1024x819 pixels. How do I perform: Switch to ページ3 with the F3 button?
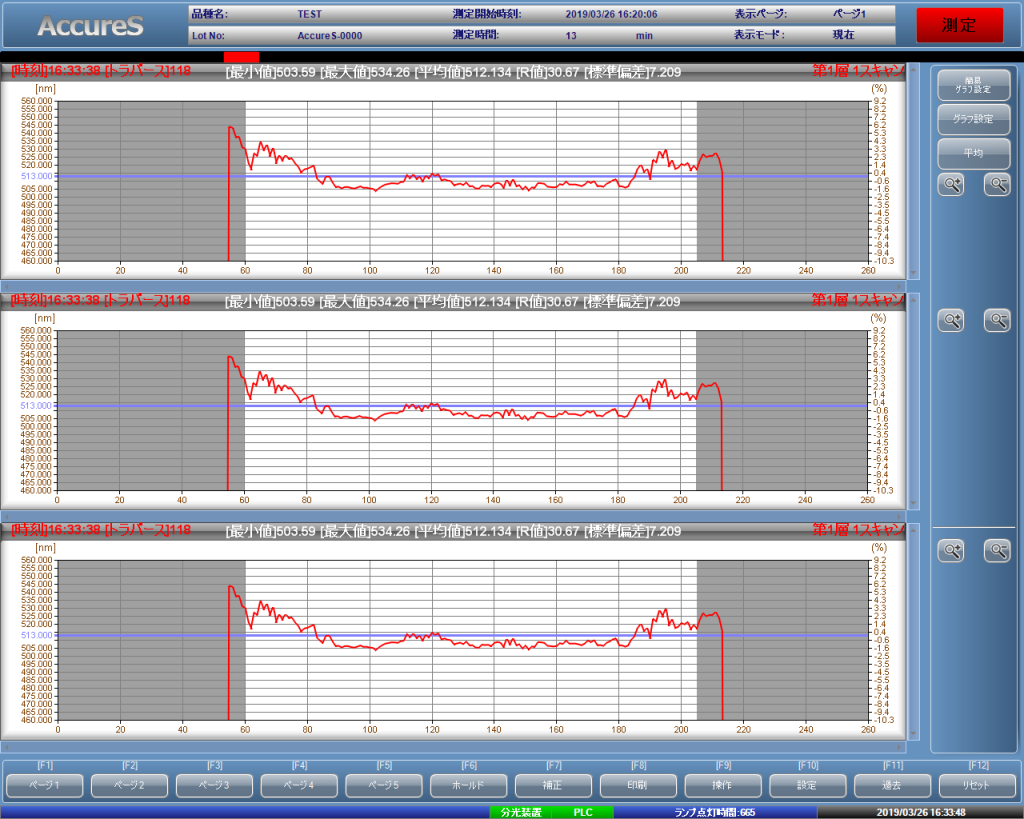point(214,785)
